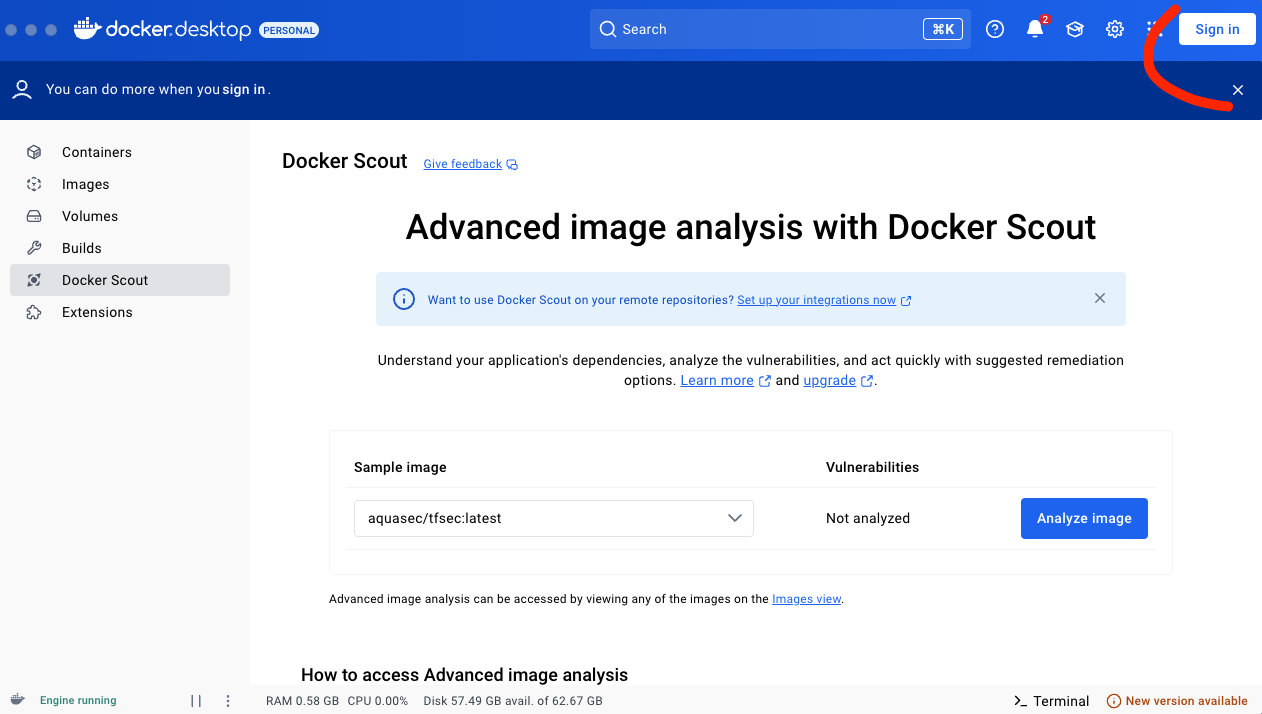Image resolution: width=1262 pixels, height=714 pixels.
Task: Click the Images icon in sidebar
Action: [x=34, y=184]
